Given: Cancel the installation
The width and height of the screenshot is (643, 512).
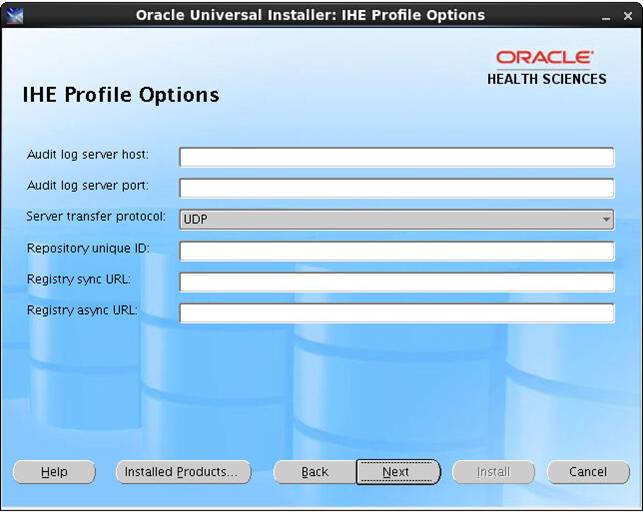Looking at the screenshot, I should (588, 472).
